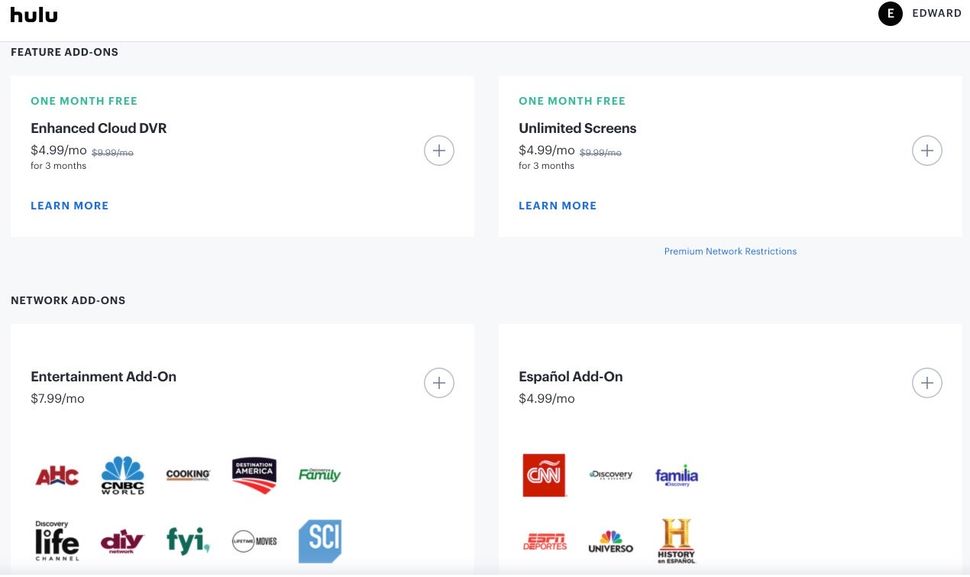Add the Entertainment Add-On

coord(438,382)
